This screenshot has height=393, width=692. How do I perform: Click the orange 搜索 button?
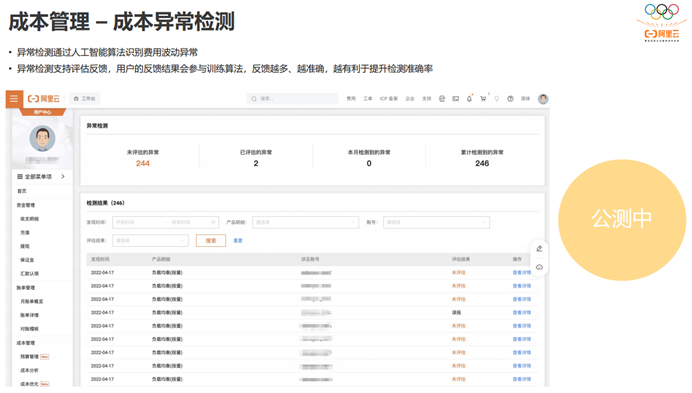[211, 241]
